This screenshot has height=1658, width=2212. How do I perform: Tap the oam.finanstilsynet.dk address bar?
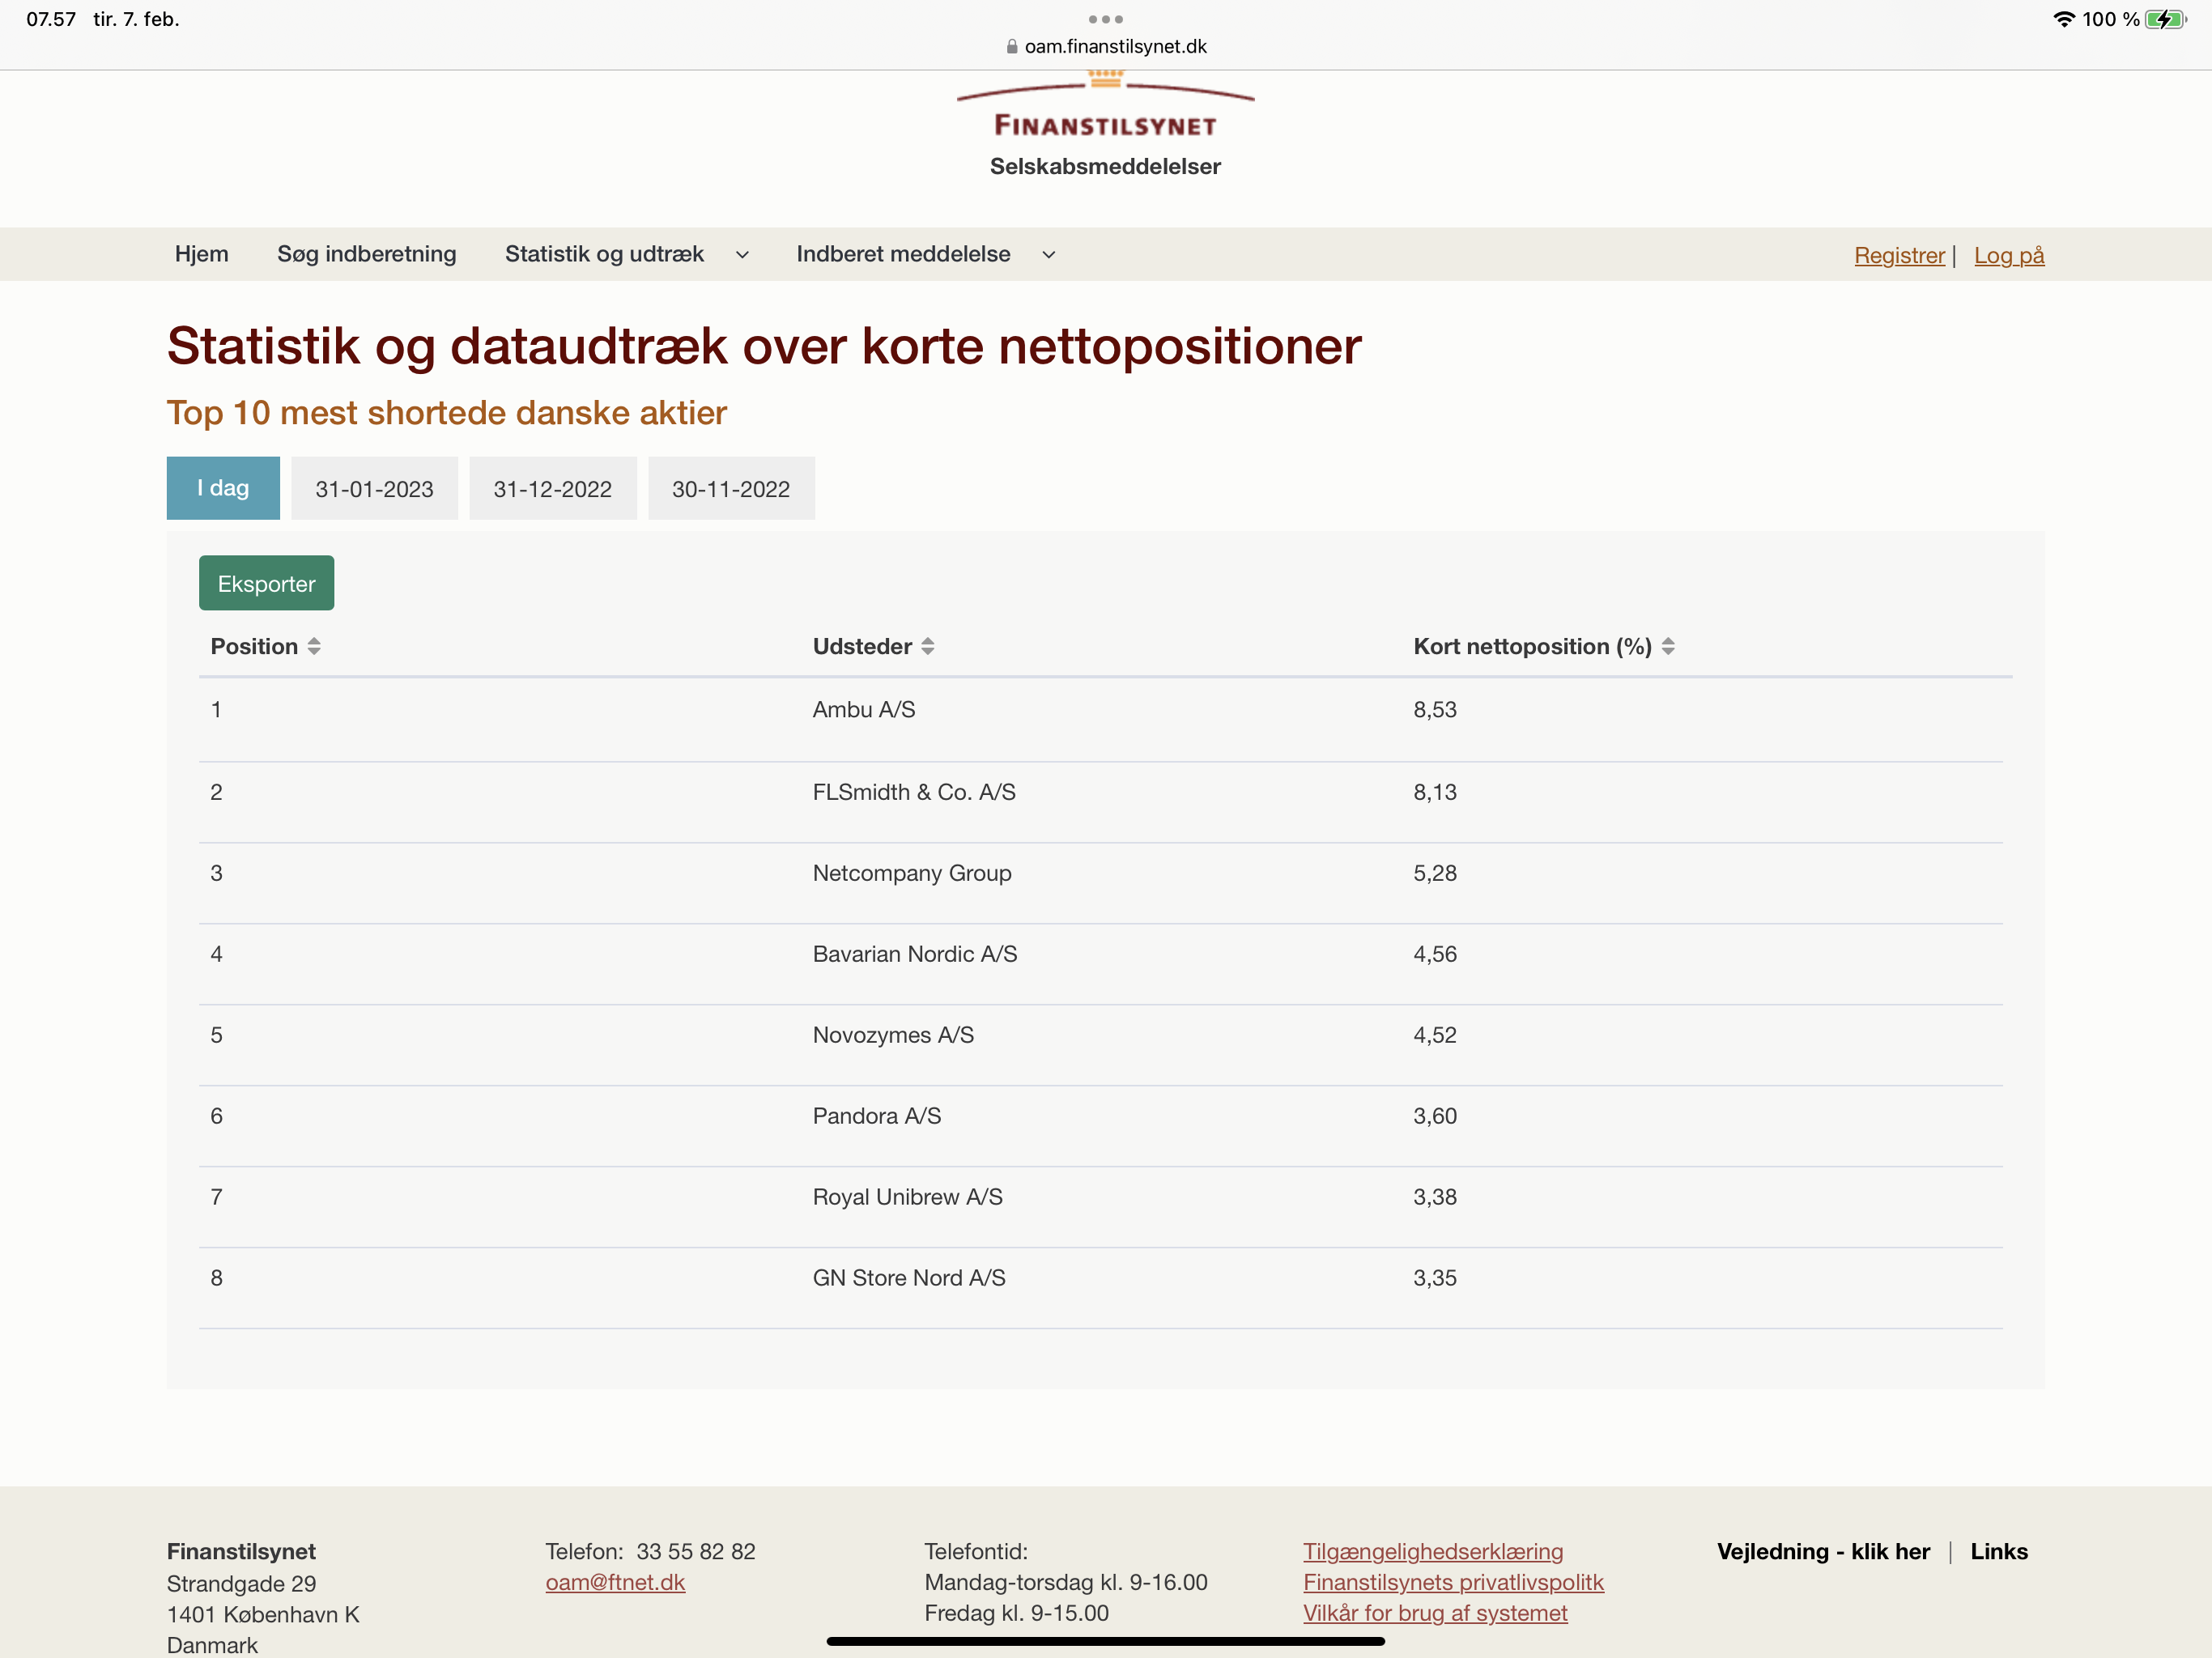point(1106,47)
